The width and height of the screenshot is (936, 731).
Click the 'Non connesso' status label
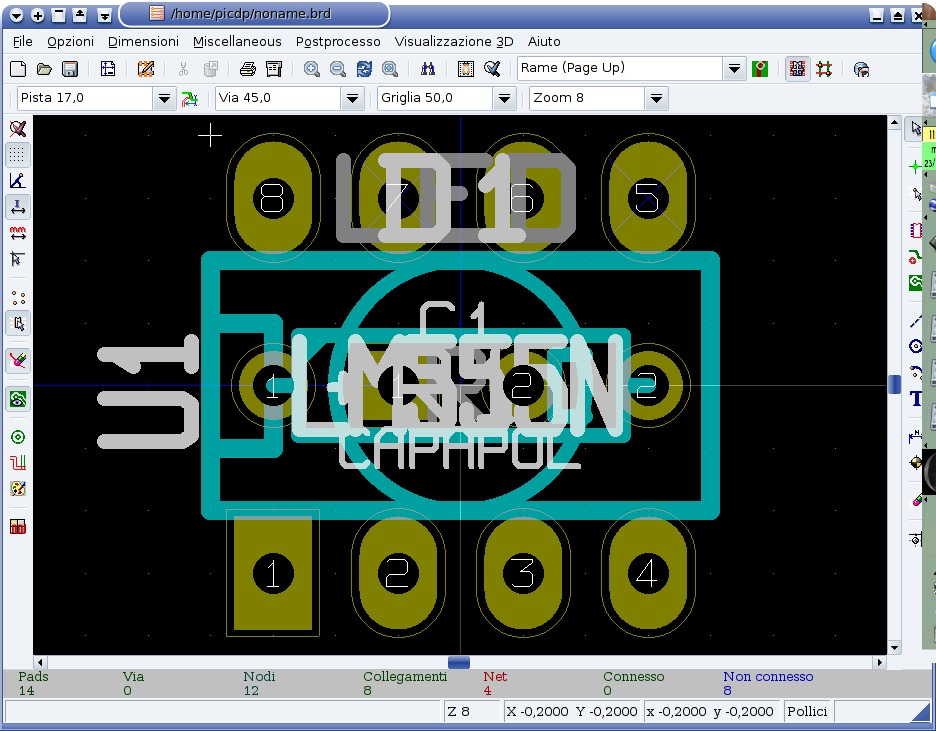pyautogui.click(x=768, y=677)
